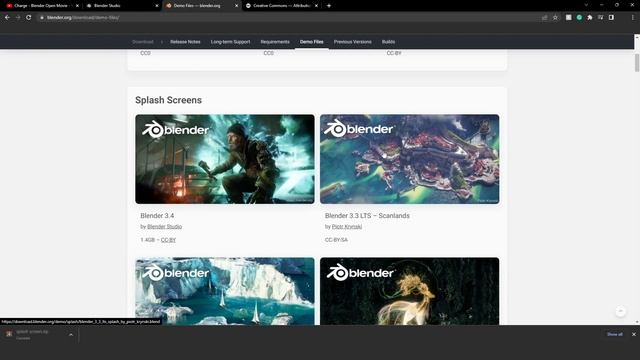
Task: Open the Piotr Krynski author link
Action: click(347, 227)
